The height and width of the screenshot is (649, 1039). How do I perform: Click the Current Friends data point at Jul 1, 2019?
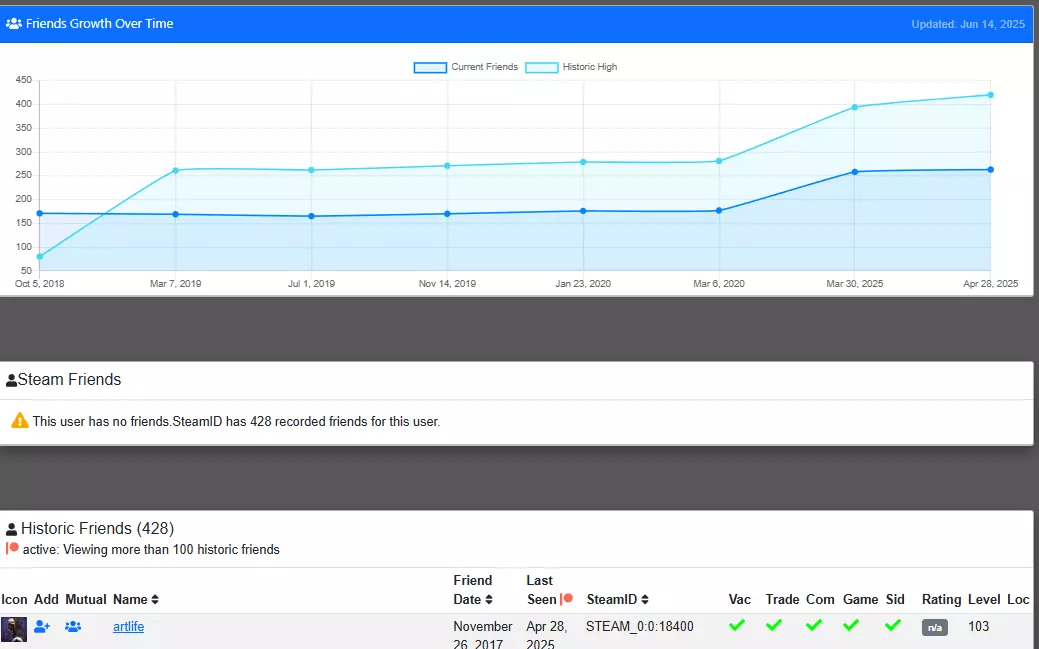[x=311, y=216]
